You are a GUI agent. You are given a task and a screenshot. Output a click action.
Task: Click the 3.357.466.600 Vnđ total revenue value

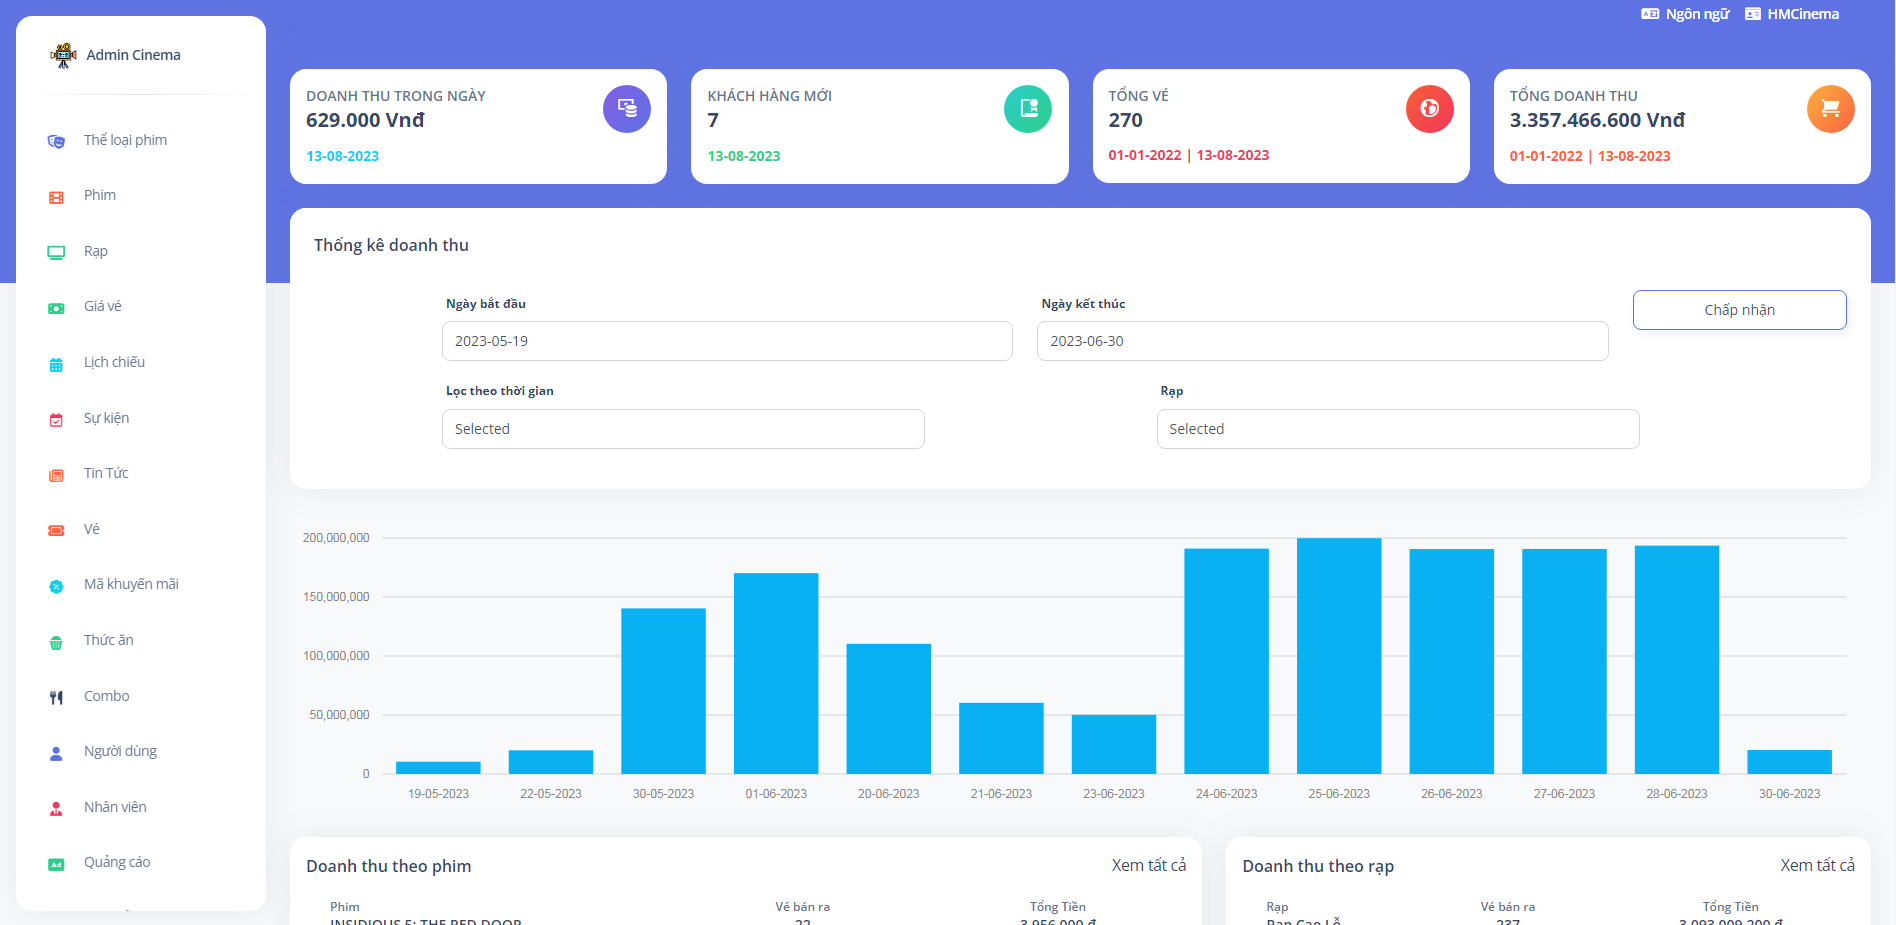1597,120
